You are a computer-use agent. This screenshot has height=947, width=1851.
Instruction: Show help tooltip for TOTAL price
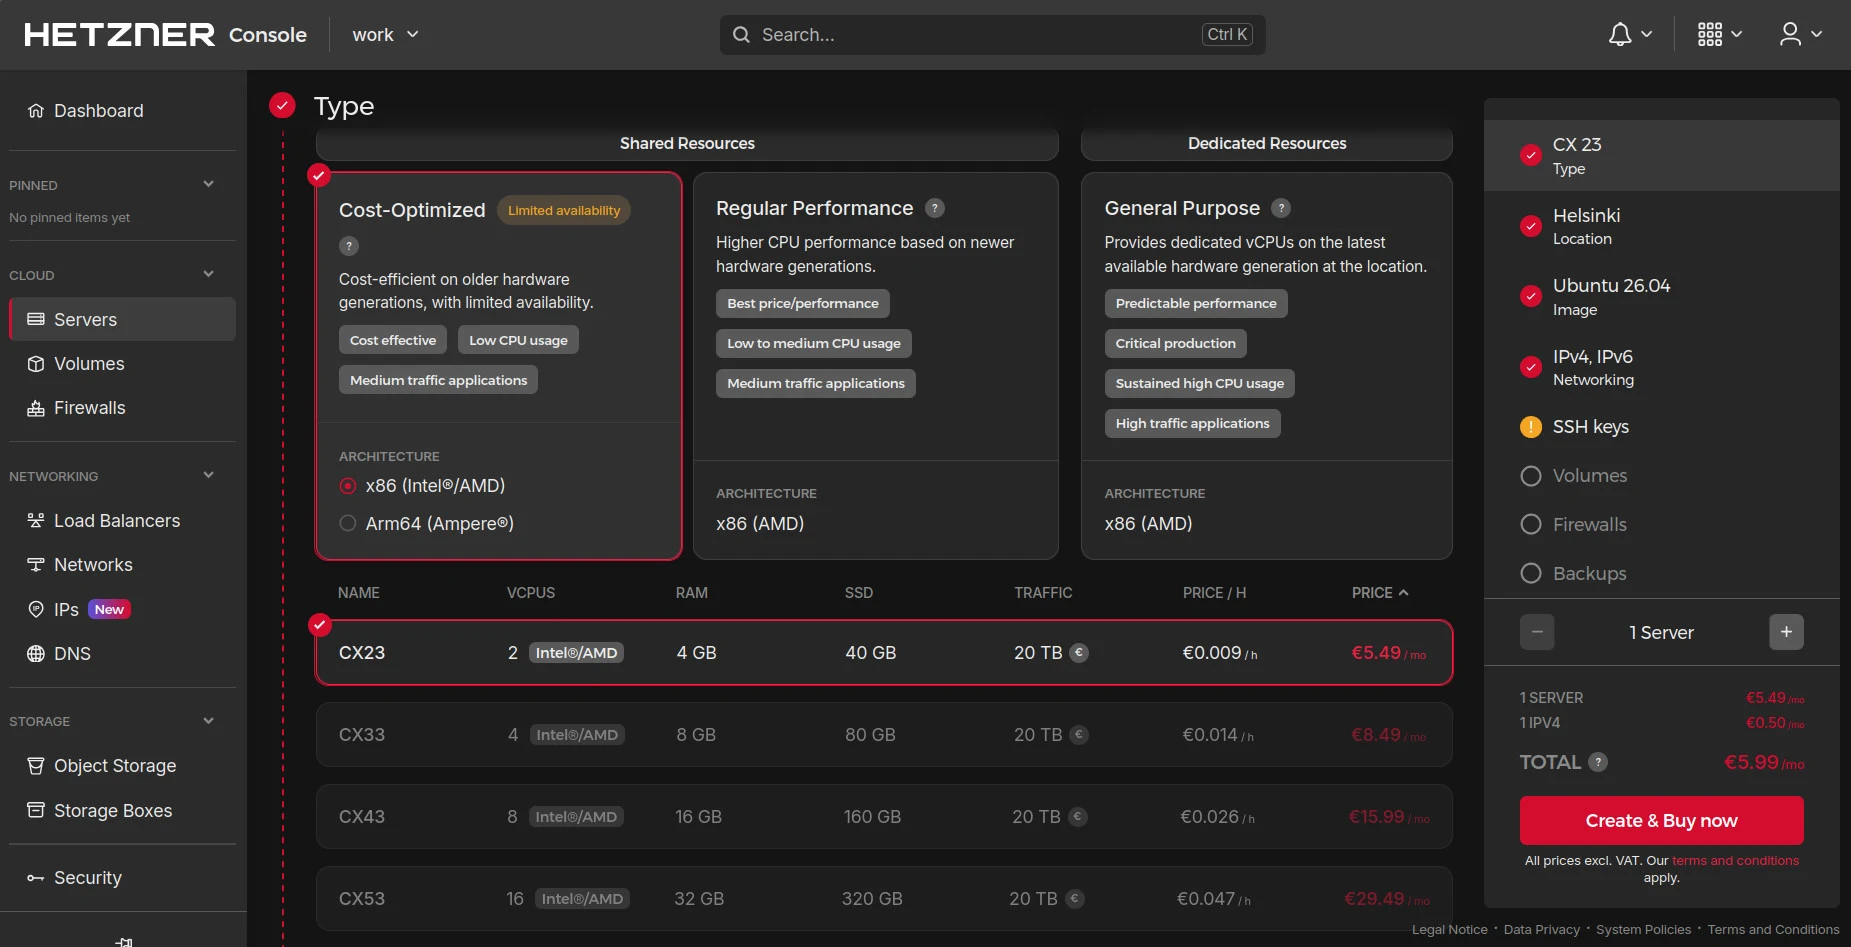[x=1599, y=762]
